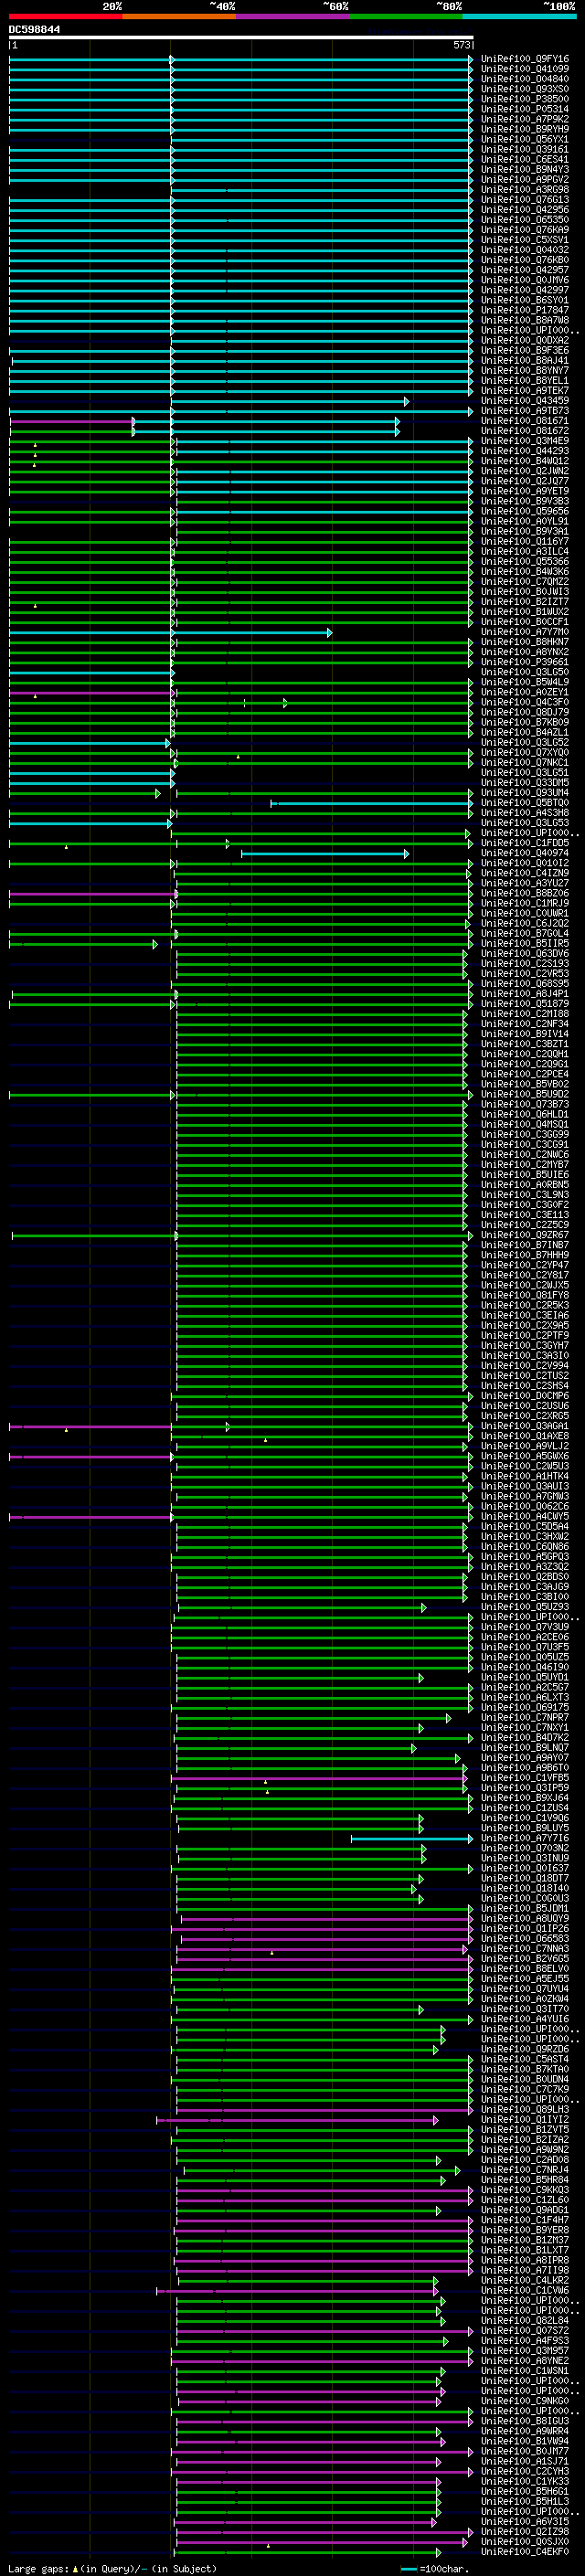585x2576 pixels.
Task: Click the query end position 573
Action: coord(462,45)
